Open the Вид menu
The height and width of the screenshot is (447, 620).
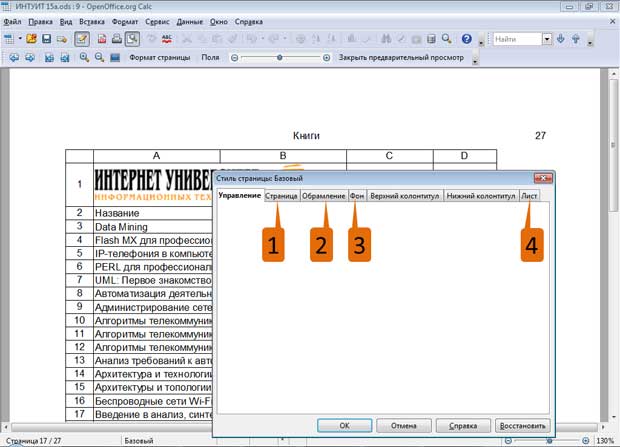pos(66,22)
